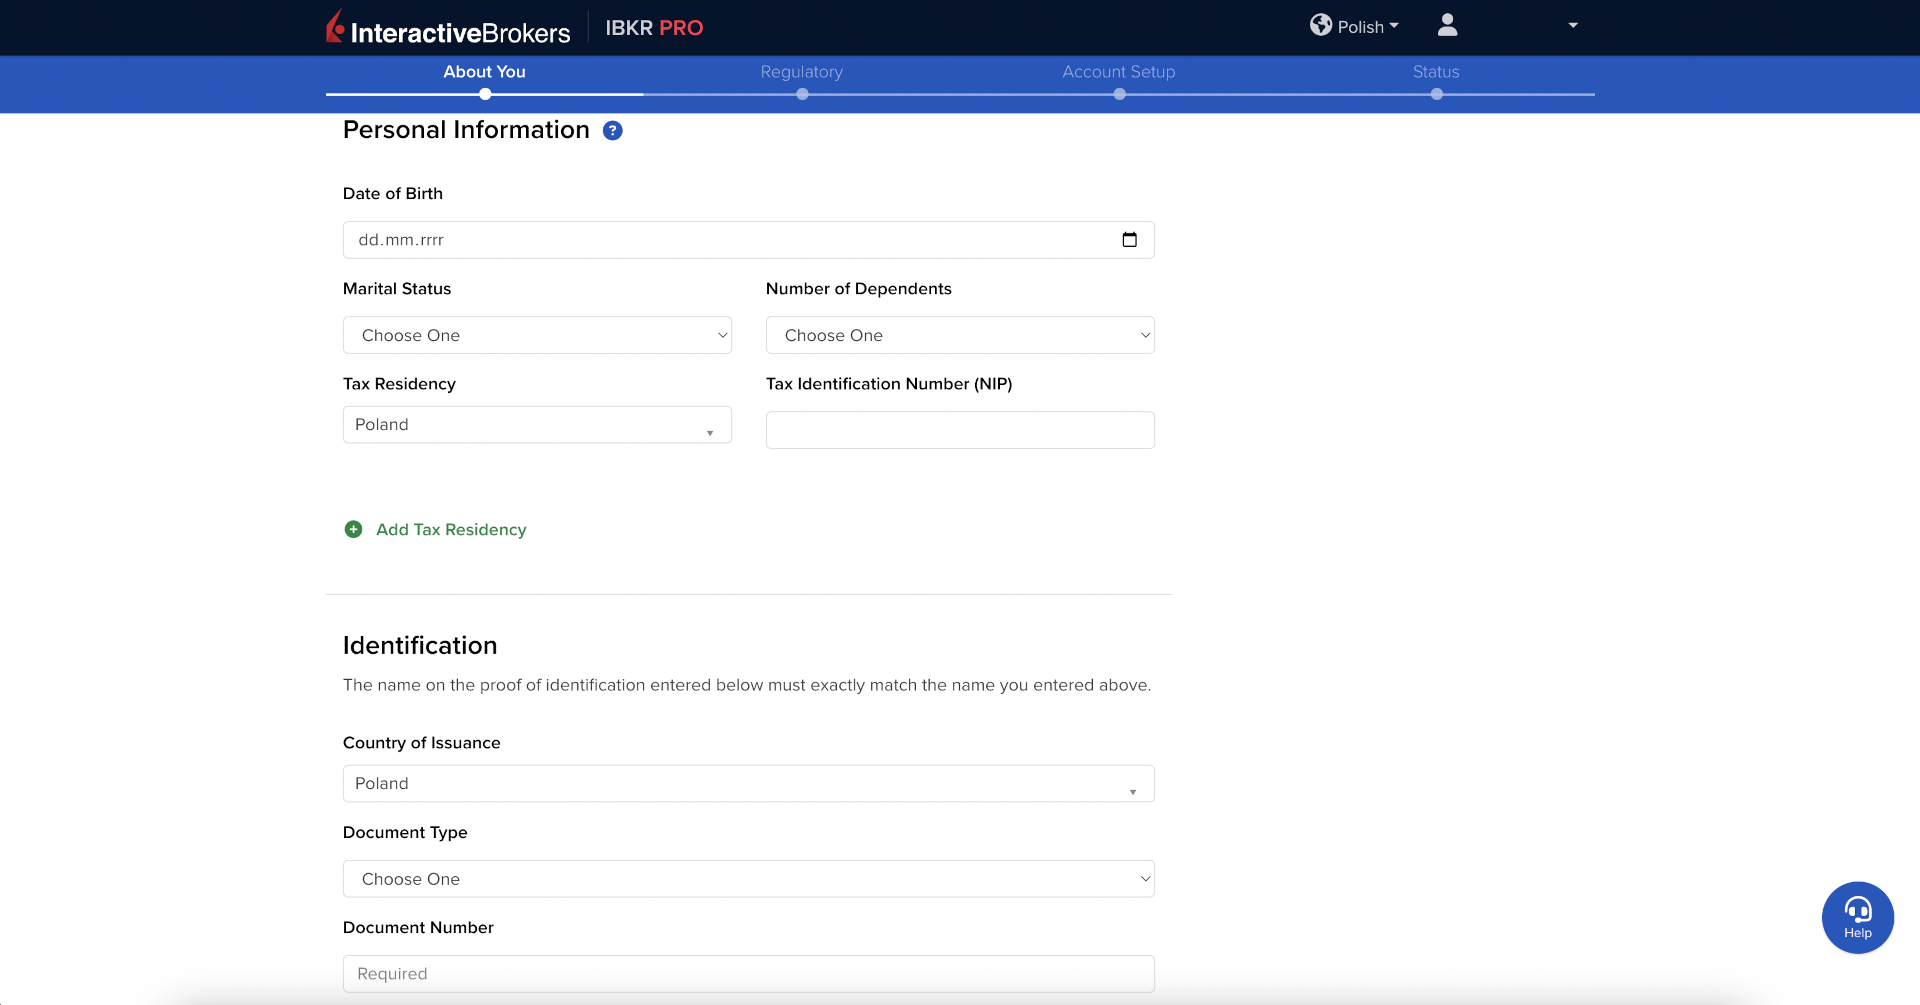Expand Number of Dependents dropdown
Viewport: 1920px width, 1005px height.
tap(959, 335)
